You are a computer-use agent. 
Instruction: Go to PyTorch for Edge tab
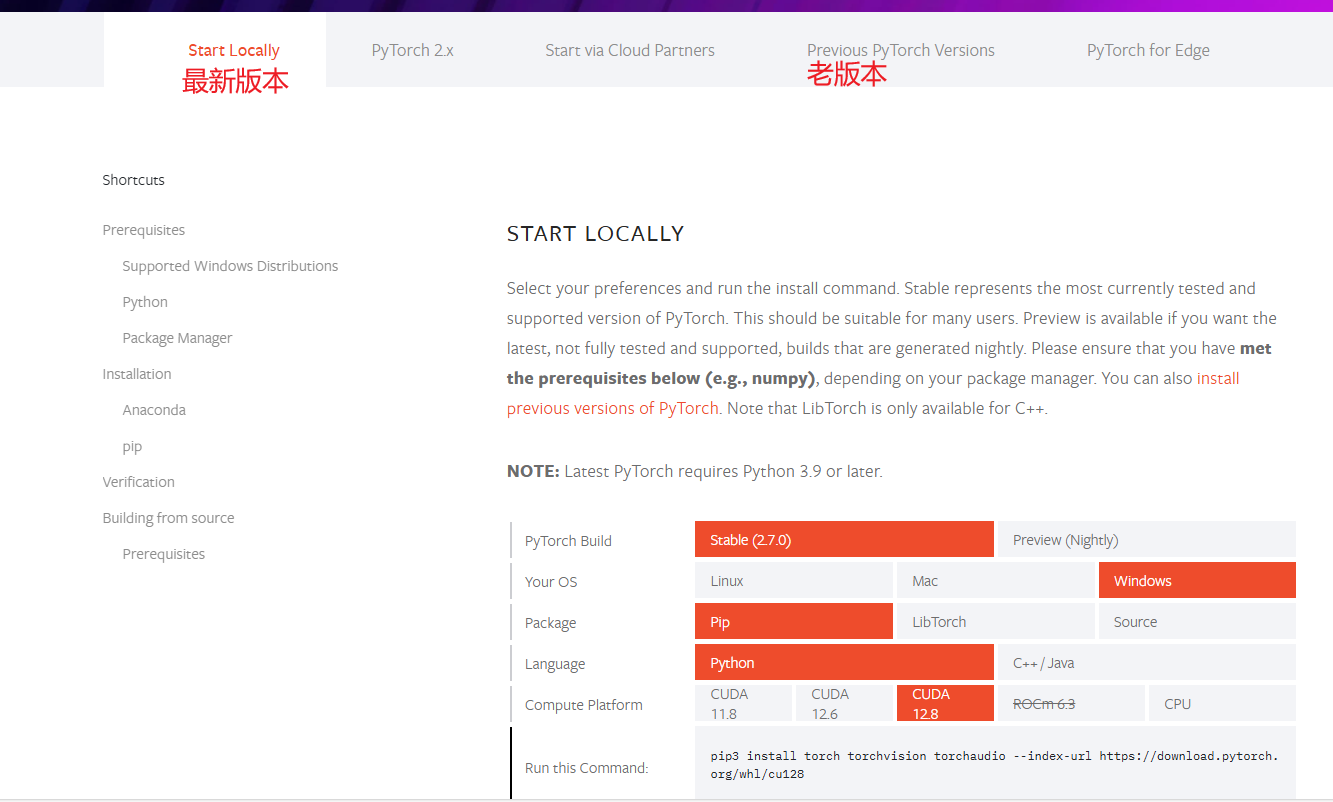pyautogui.click(x=1148, y=50)
